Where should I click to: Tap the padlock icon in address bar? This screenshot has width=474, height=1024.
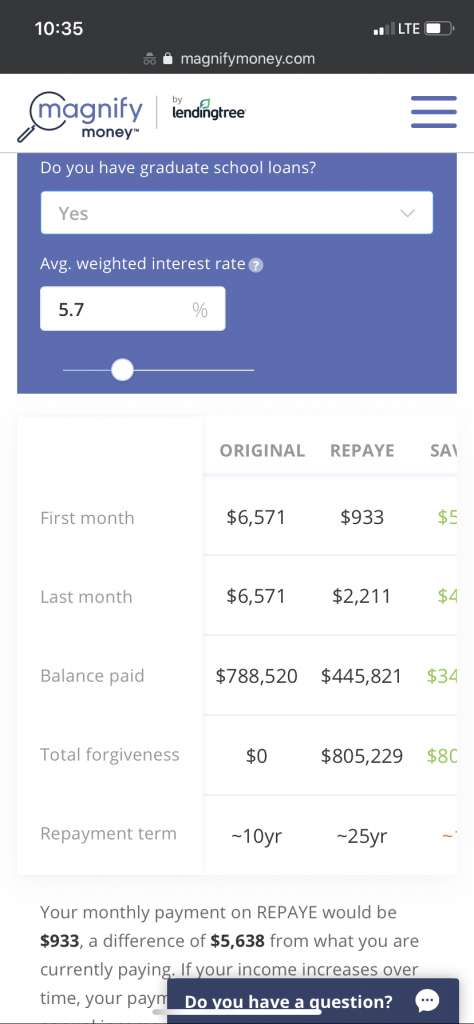click(x=168, y=59)
